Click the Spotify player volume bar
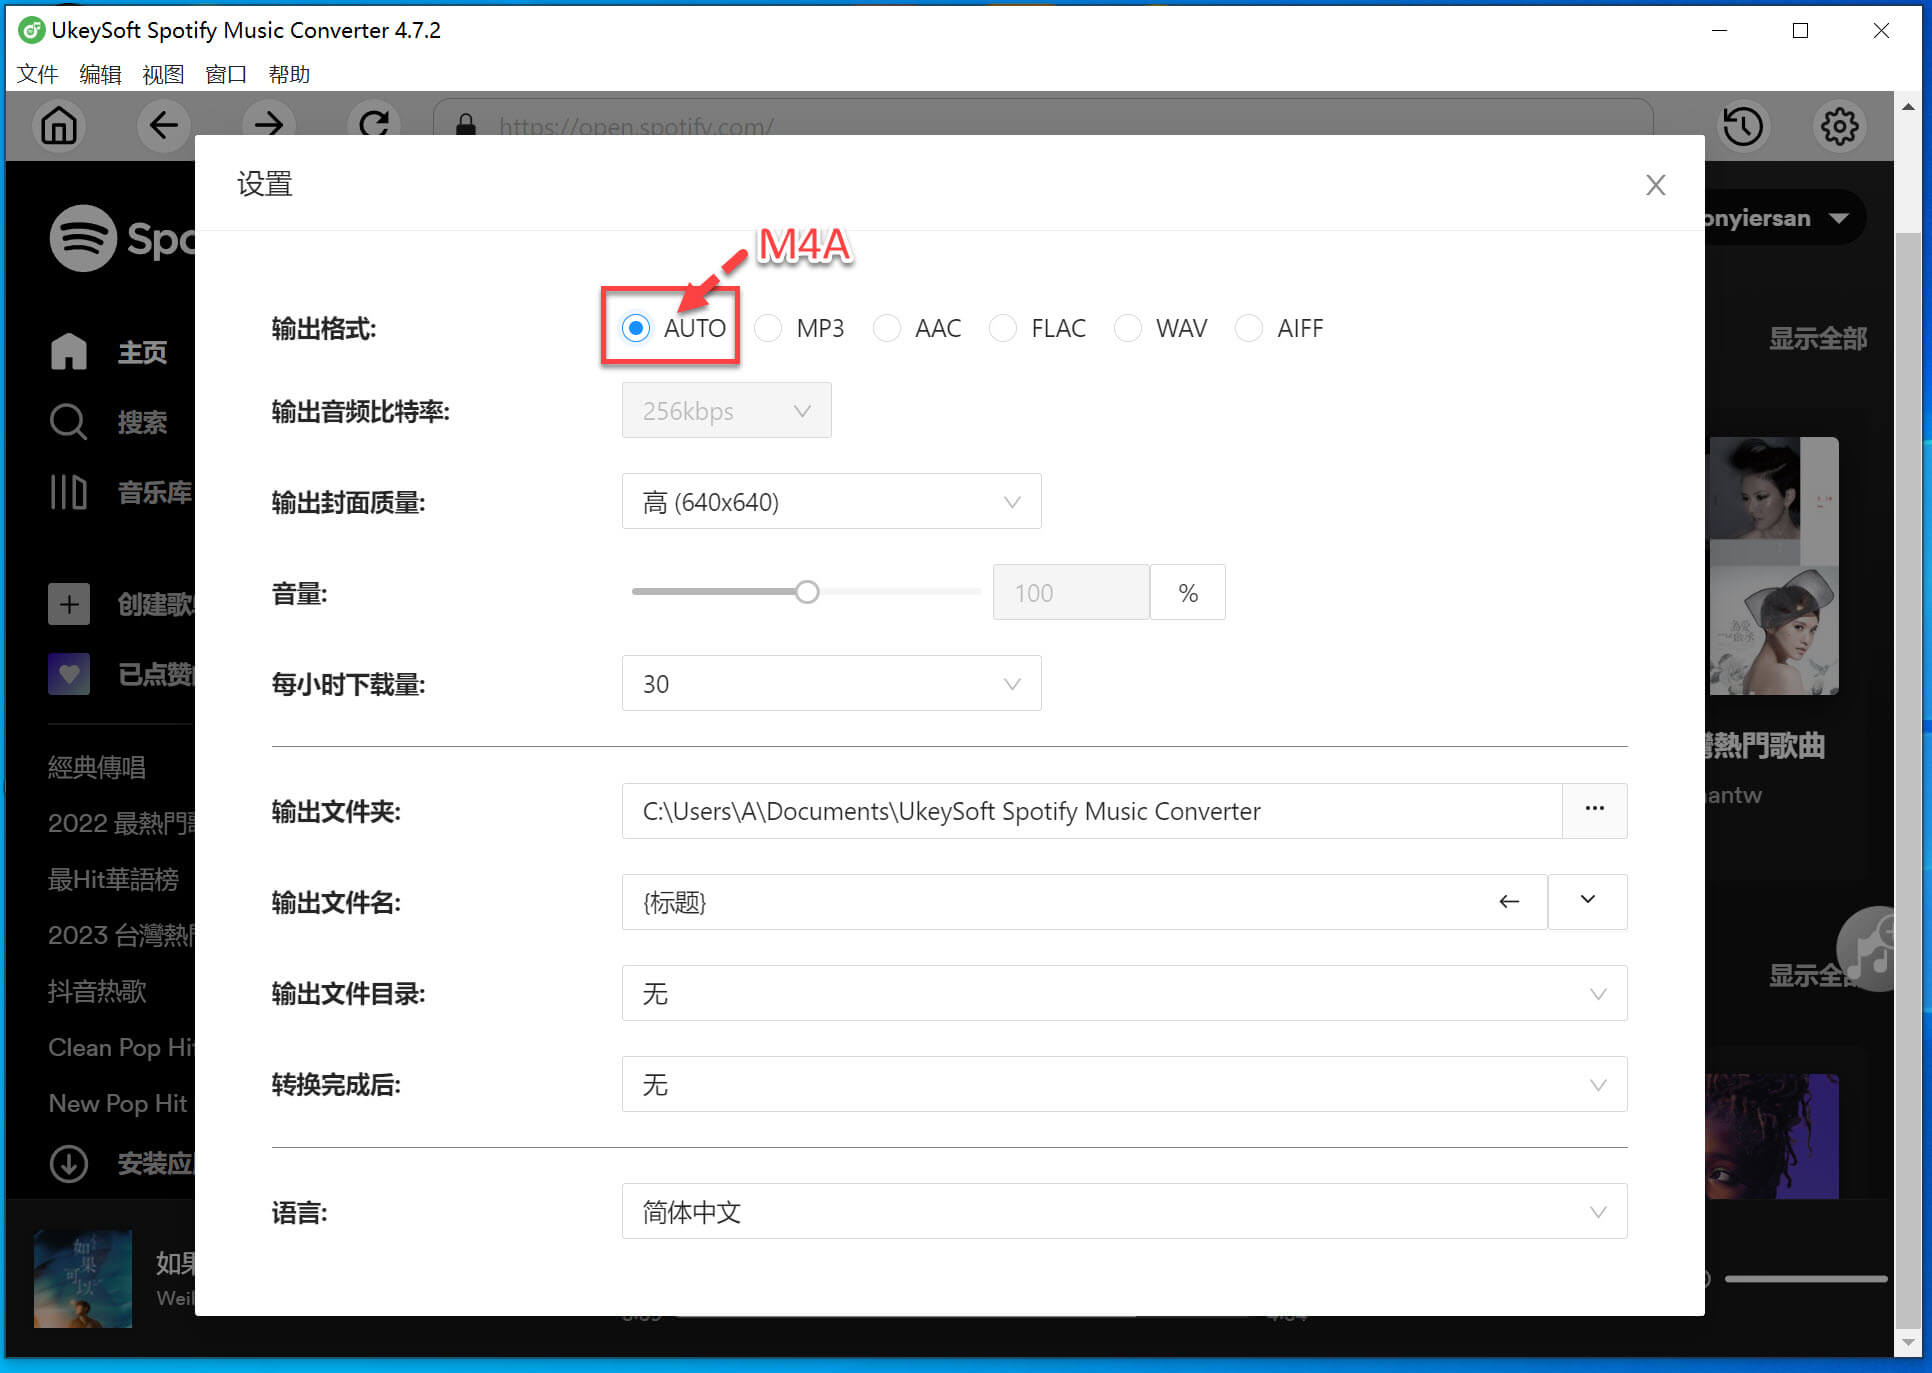1932x1373 pixels. pyautogui.click(x=1805, y=1279)
